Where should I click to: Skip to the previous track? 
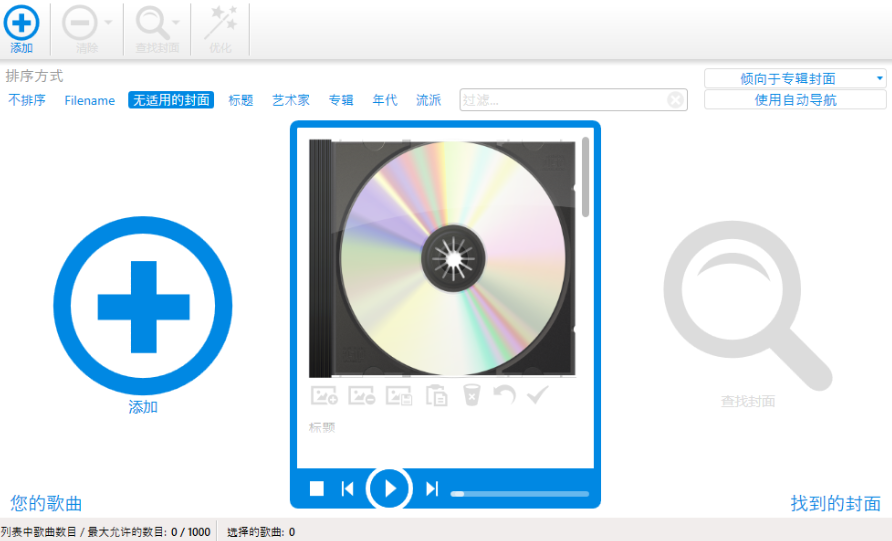[348, 489]
